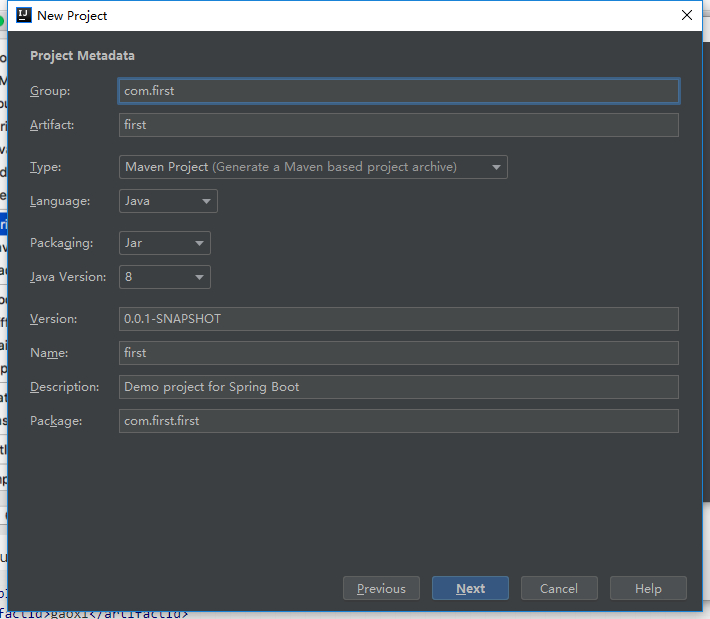Edit the Description field text
The height and width of the screenshot is (619, 710).
(x=398, y=387)
